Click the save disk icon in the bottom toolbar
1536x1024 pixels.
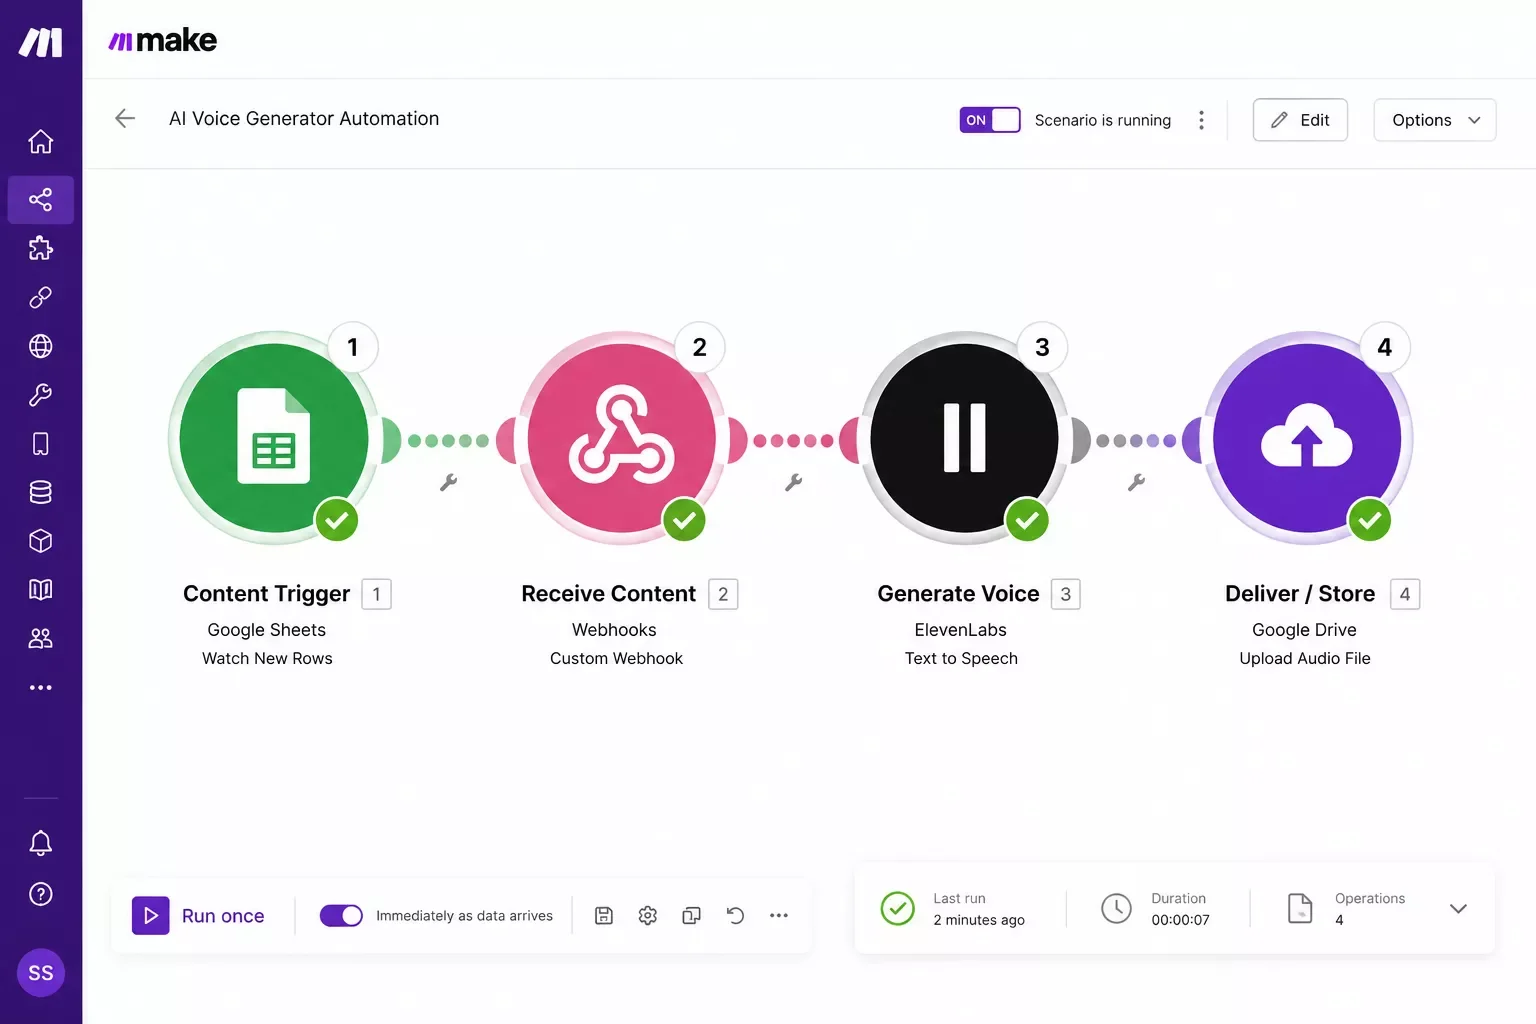tap(604, 916)
